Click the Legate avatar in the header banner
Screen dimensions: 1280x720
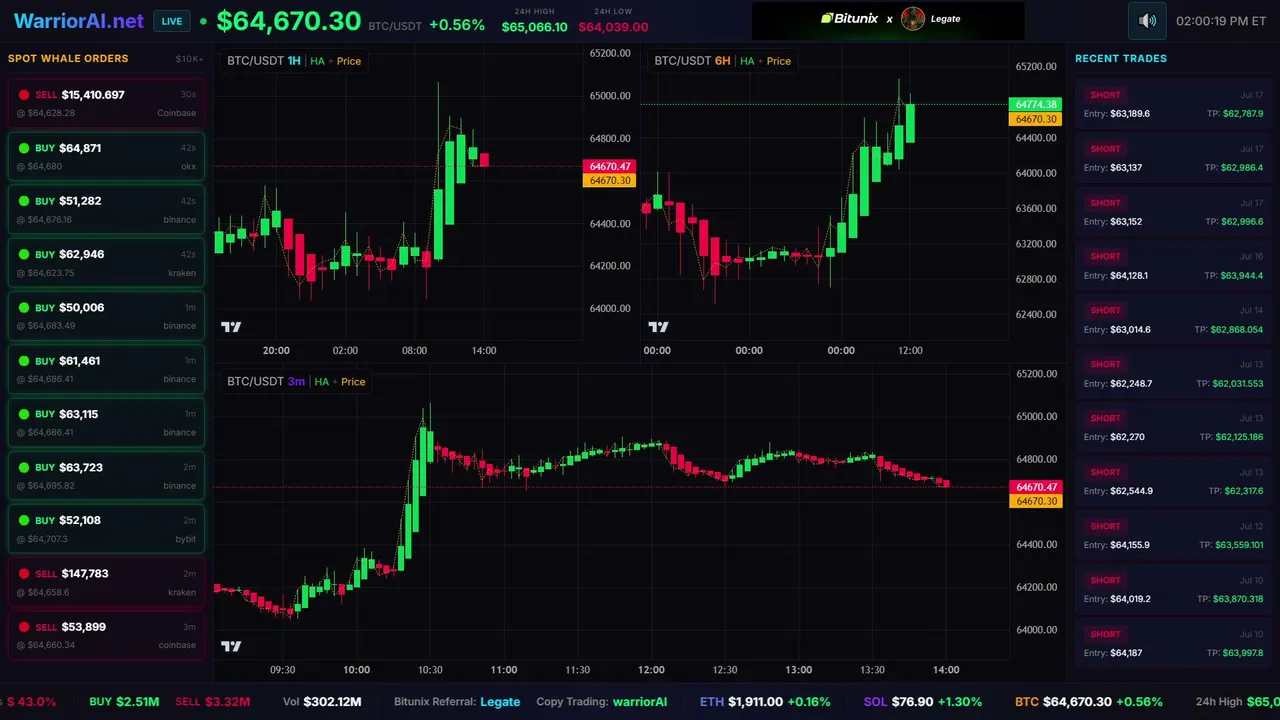pos(913,18)
